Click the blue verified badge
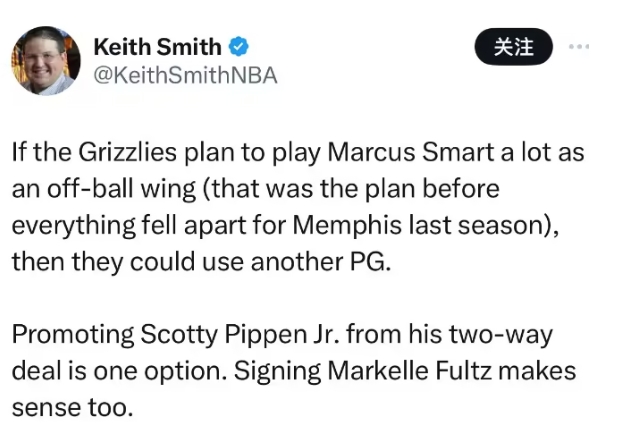617x423 pixels. (x=240, y=46)
